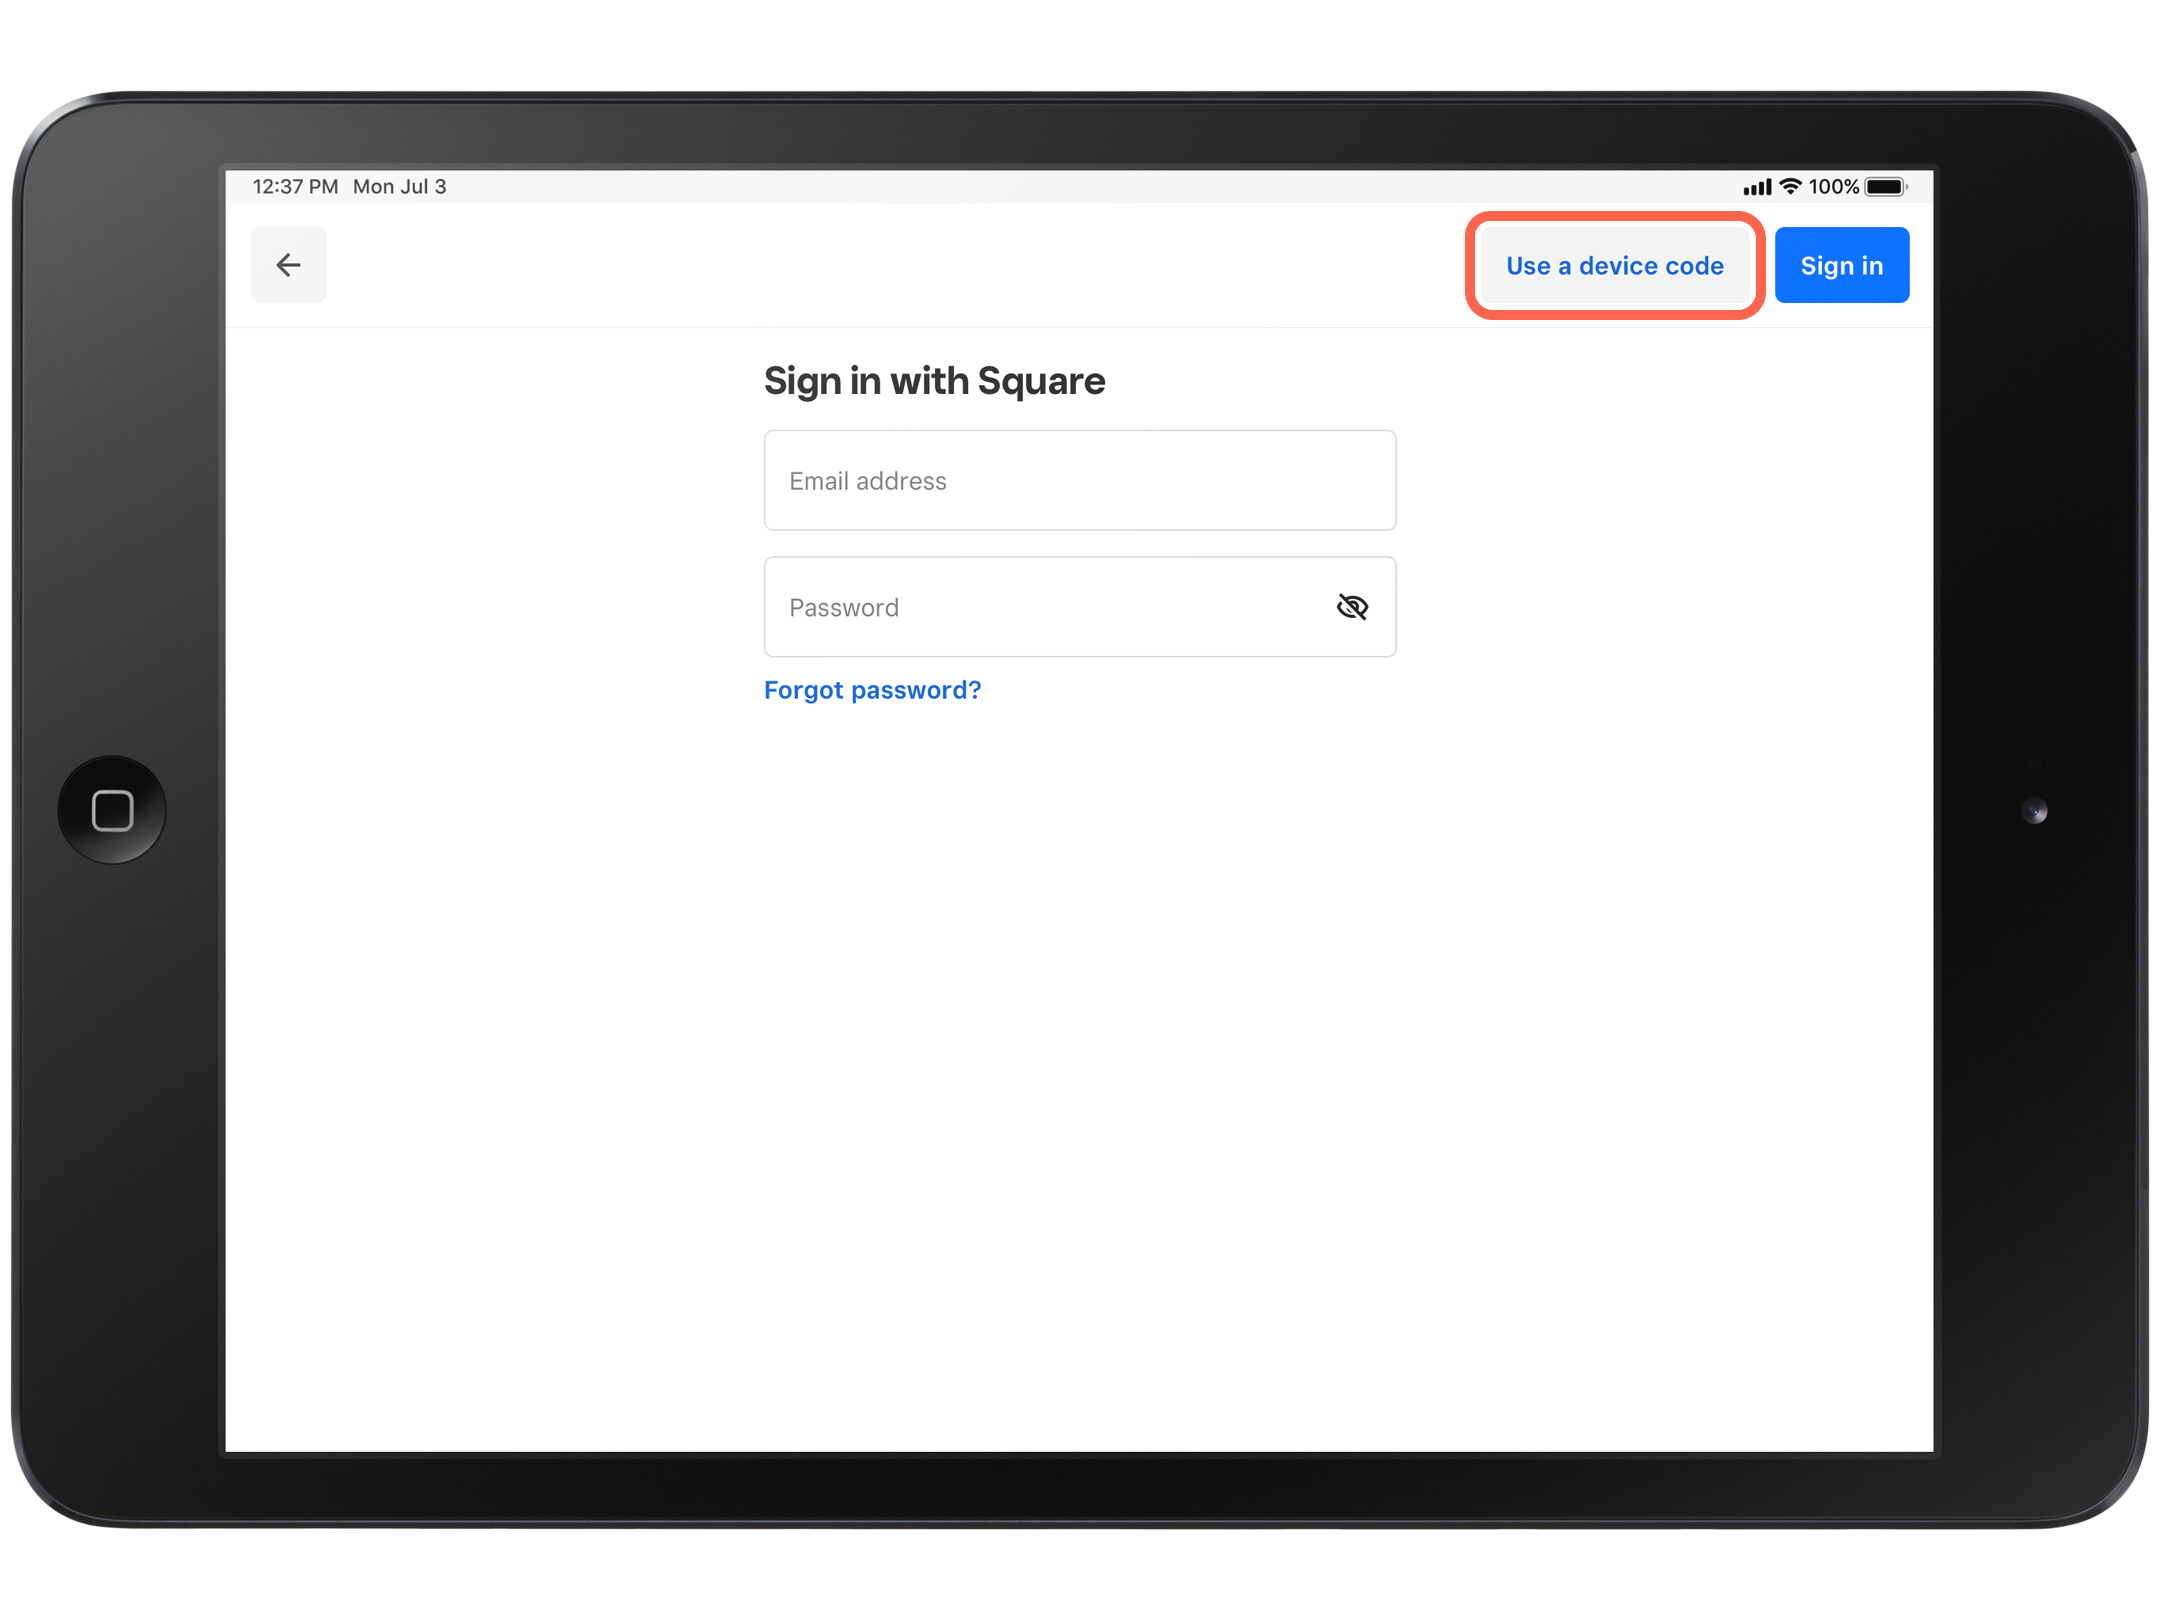Click the 12:37 PM clock
Image resolution: width=2160 pixels, height=1620 pixels.
[295, 187]
